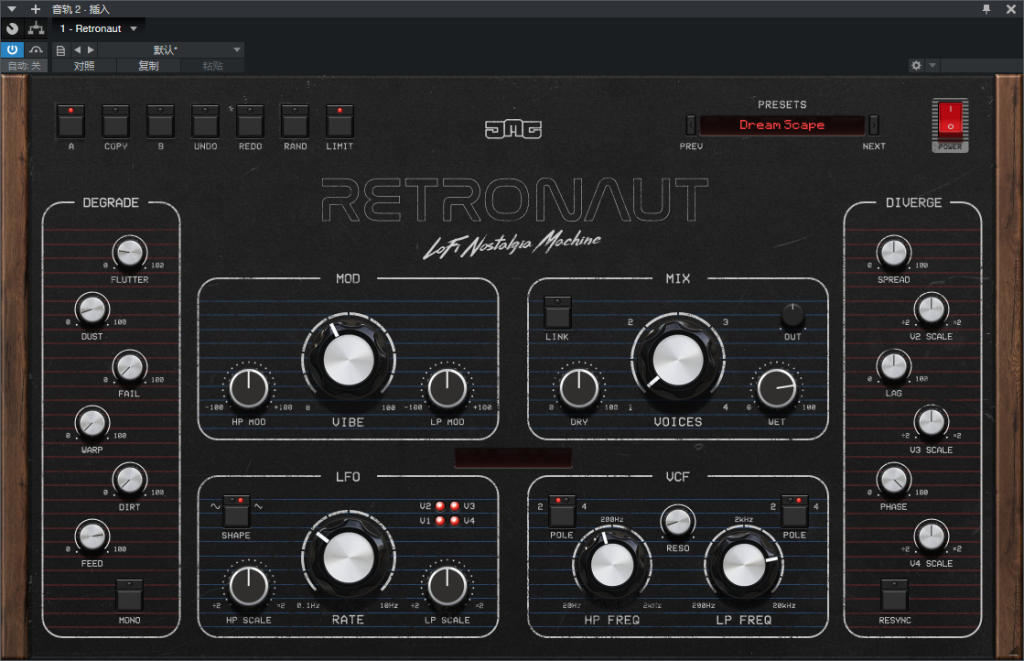Screen dimensions: 1024x661
Task: Click the HP MOD knob
Action: [x=249, y=388]
